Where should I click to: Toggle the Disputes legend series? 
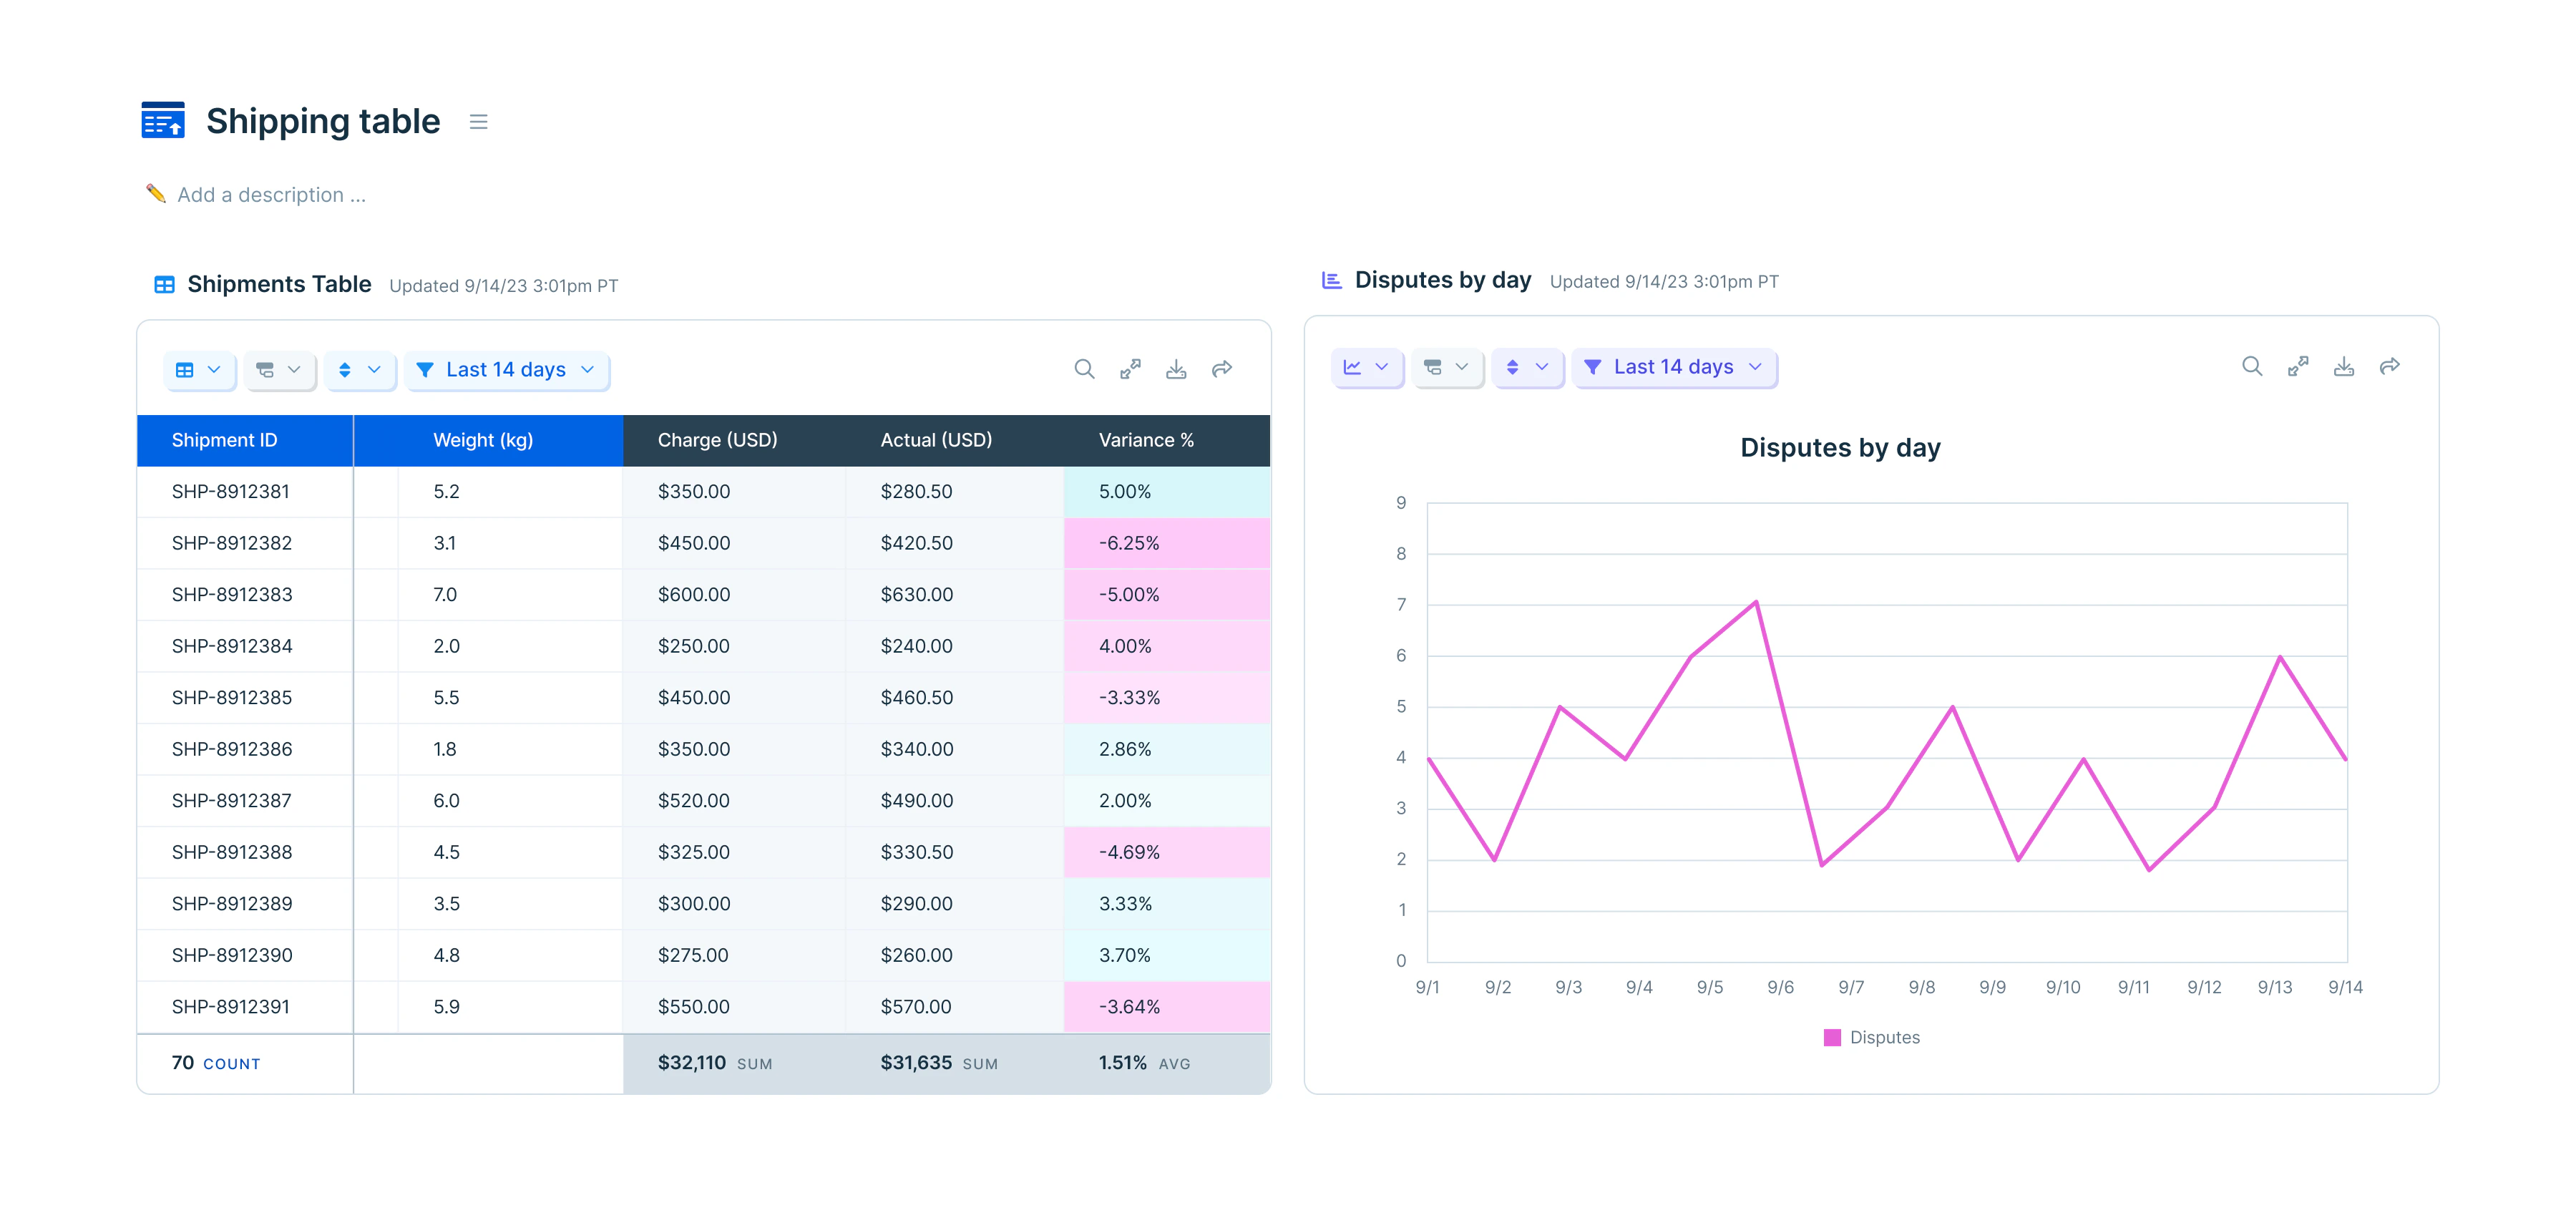(x=1871, y=1037)
